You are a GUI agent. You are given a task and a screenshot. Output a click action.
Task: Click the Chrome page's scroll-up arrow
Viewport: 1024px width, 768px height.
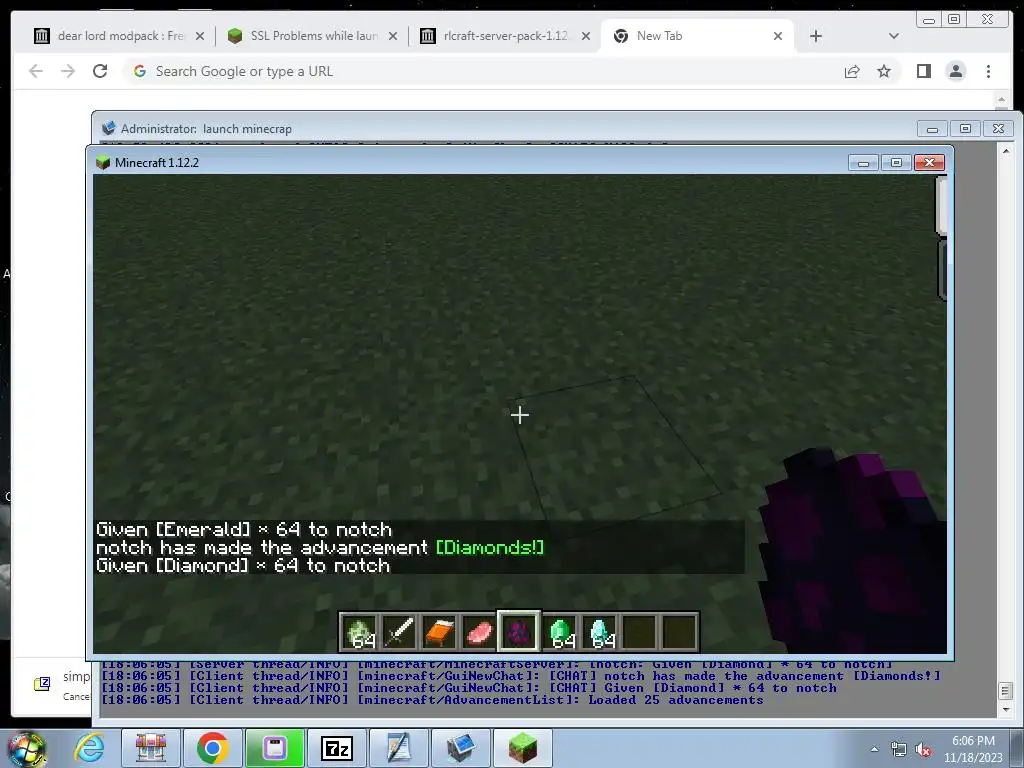[x=1002, y=100]
